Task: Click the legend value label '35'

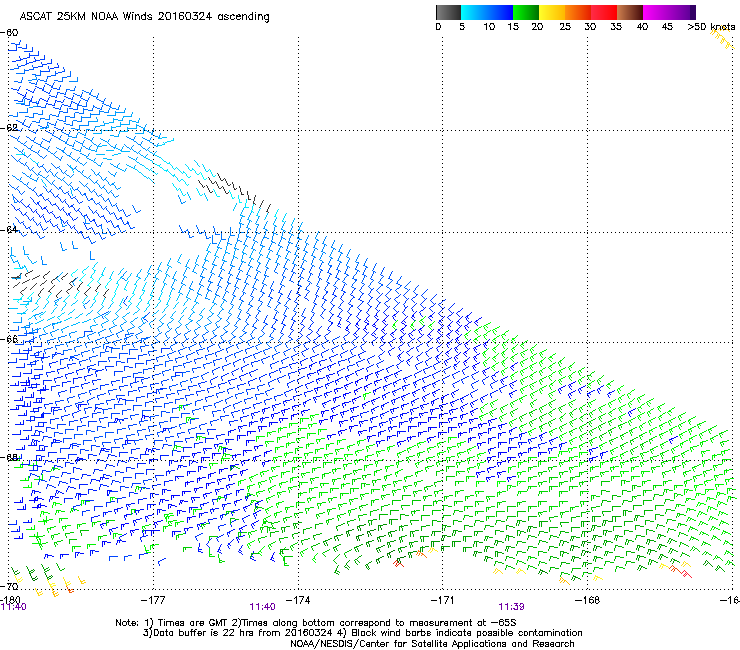Action: [x=616, y=27]
